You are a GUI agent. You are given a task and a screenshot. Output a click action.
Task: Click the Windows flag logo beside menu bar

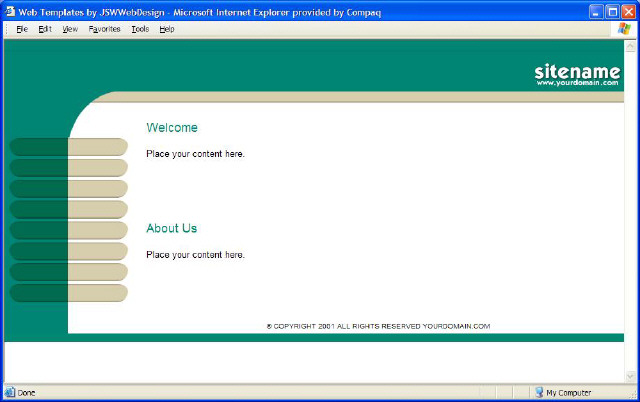coord(624,29)
